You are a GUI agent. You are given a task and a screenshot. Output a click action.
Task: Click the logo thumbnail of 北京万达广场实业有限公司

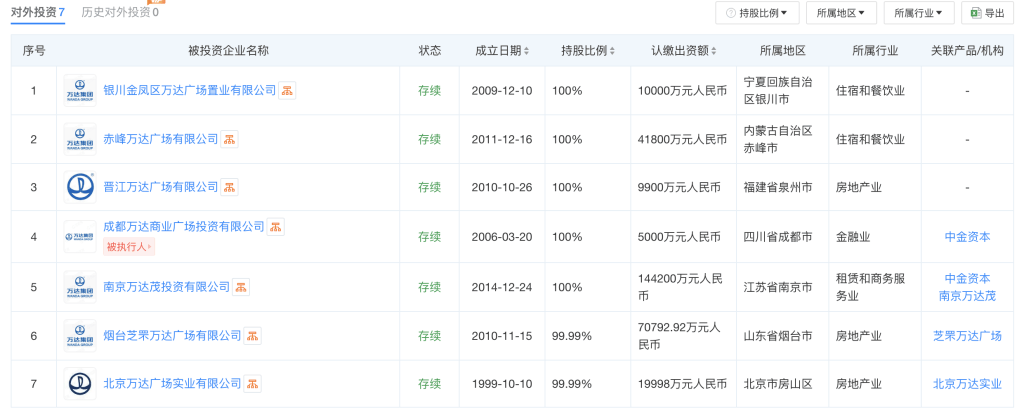(80, 384)
